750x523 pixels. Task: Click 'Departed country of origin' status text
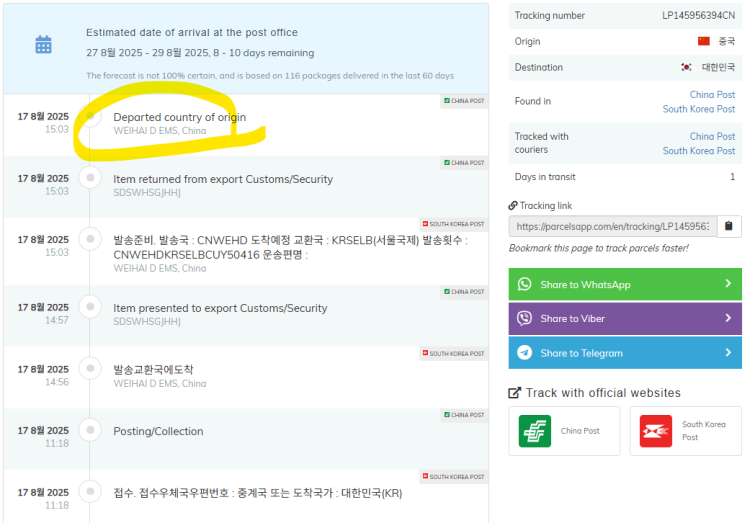coord(179,117)
